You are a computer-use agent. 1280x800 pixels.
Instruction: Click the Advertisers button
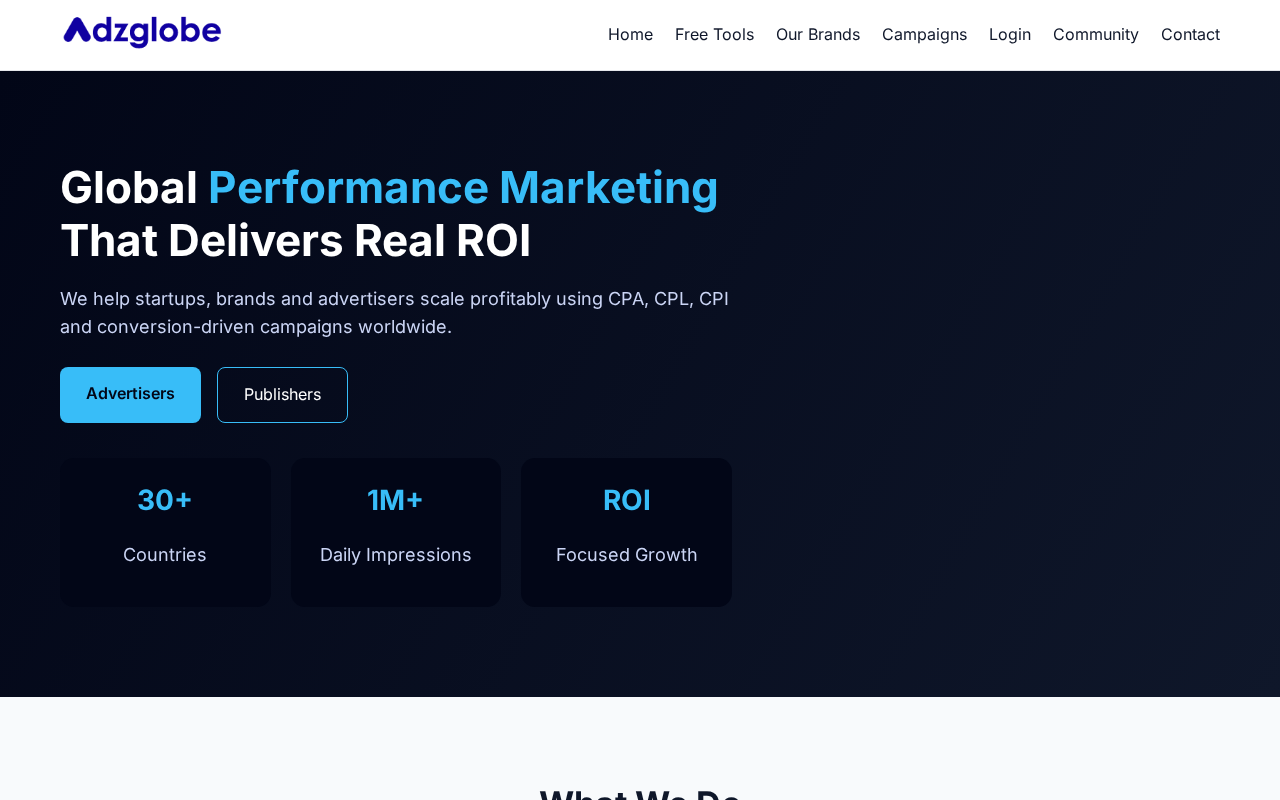(130, 395)
